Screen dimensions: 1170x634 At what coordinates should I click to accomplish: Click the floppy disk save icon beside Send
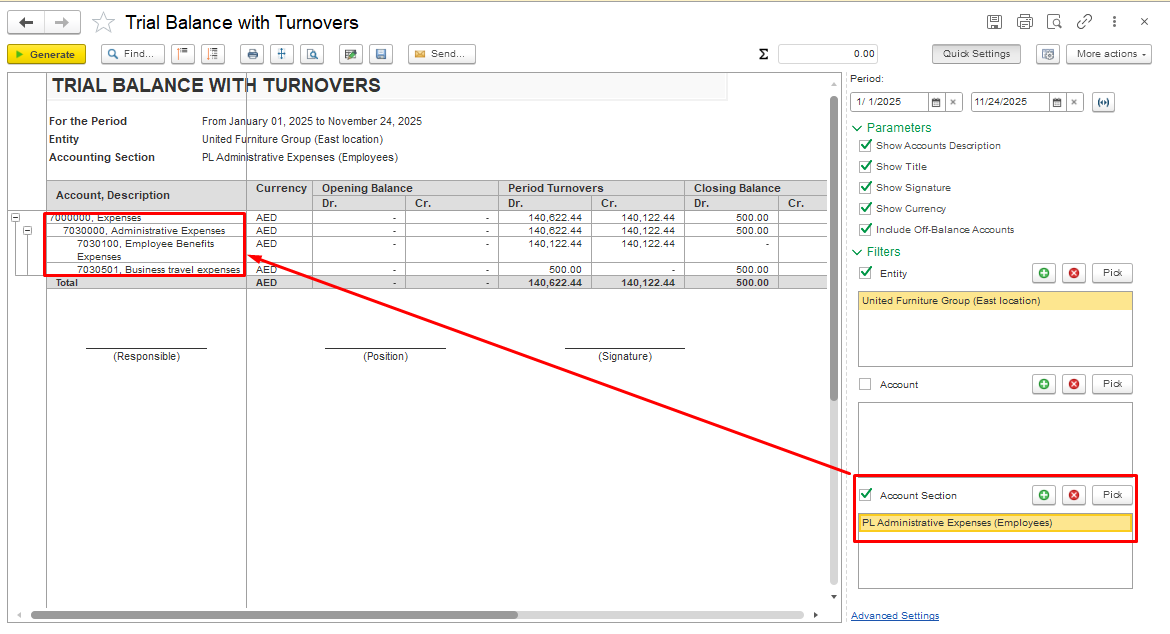(x=380, y=54)
